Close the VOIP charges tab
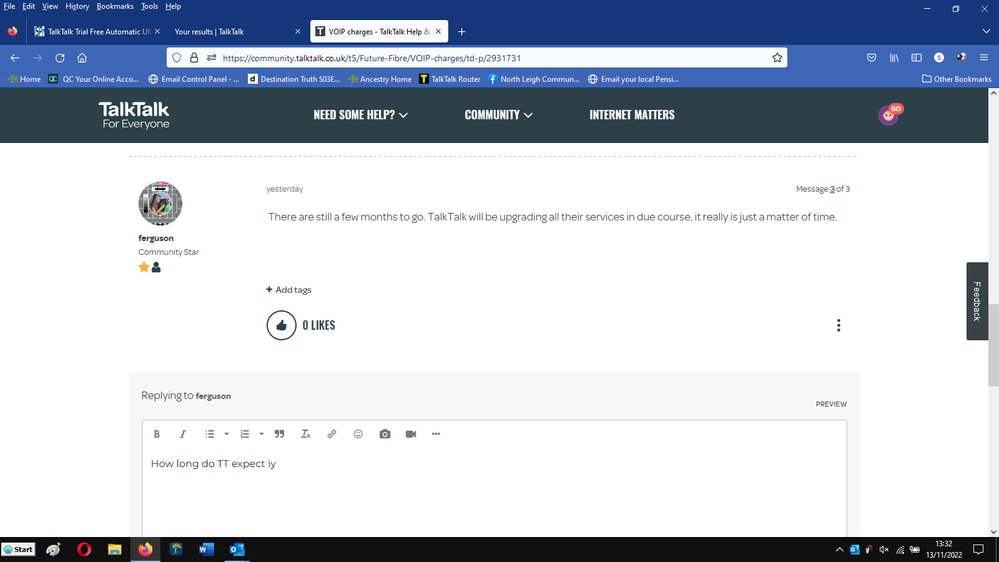999x562 pixels. tap(438, 31)
